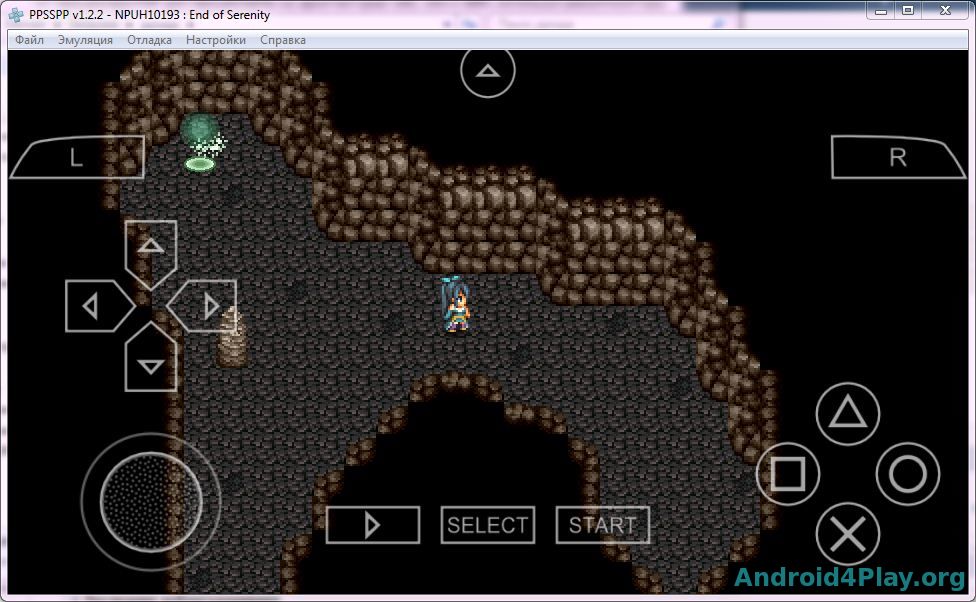Tap the Cross action button
Viewport: 976px width, 602px height.
pyautogui.click(x=847, y=534)
